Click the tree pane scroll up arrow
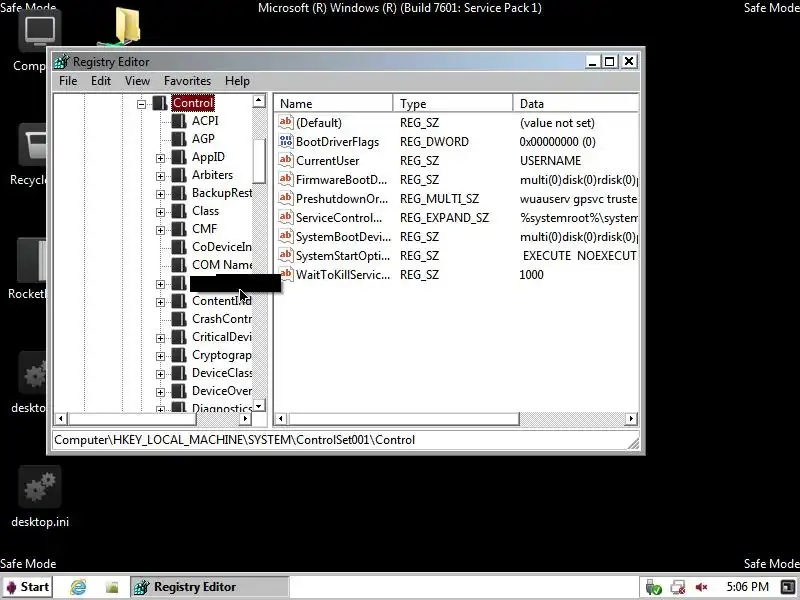Viewport: 800px width, 600px height. (259, 101)
